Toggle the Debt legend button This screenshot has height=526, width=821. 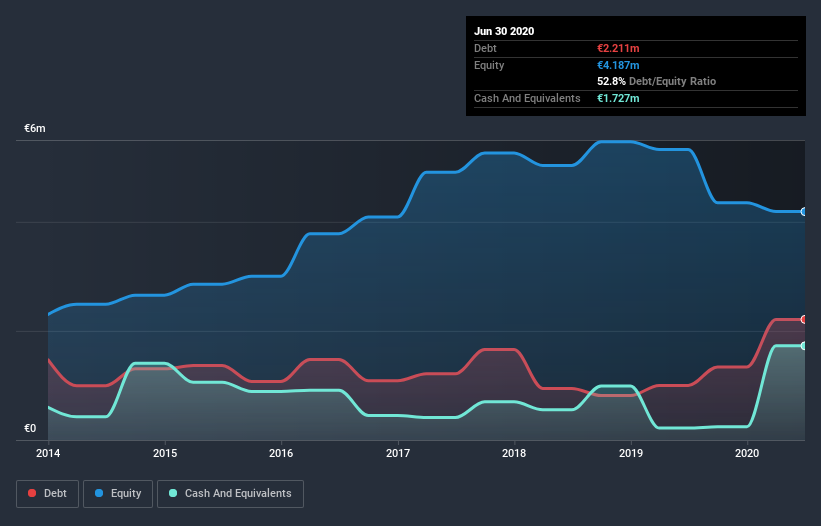pyautogui.click(x=47, y=494)
